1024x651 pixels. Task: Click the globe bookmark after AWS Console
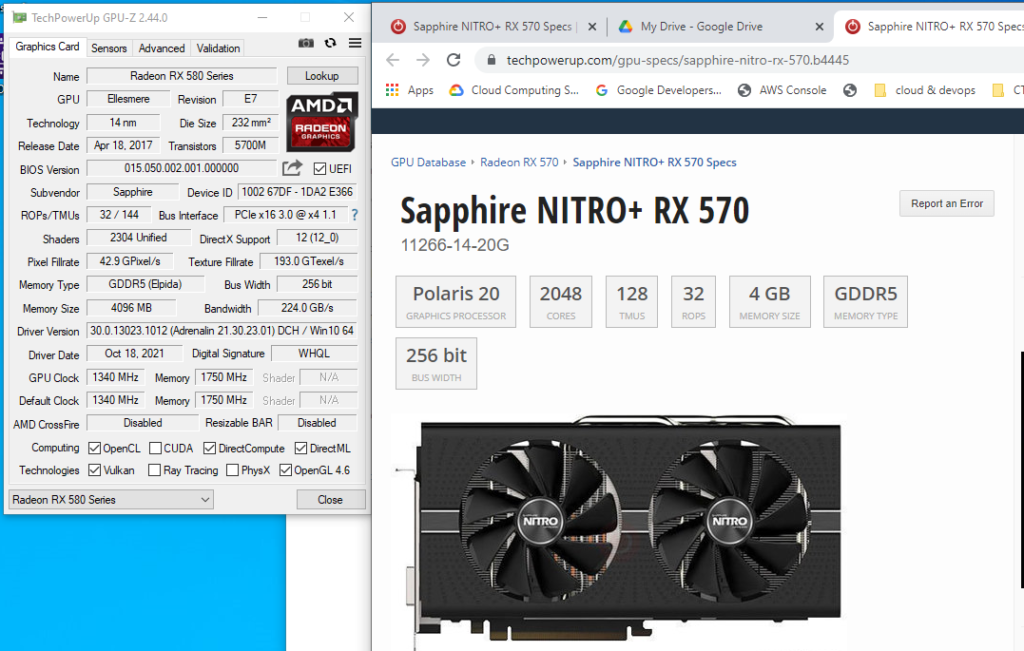850,90
